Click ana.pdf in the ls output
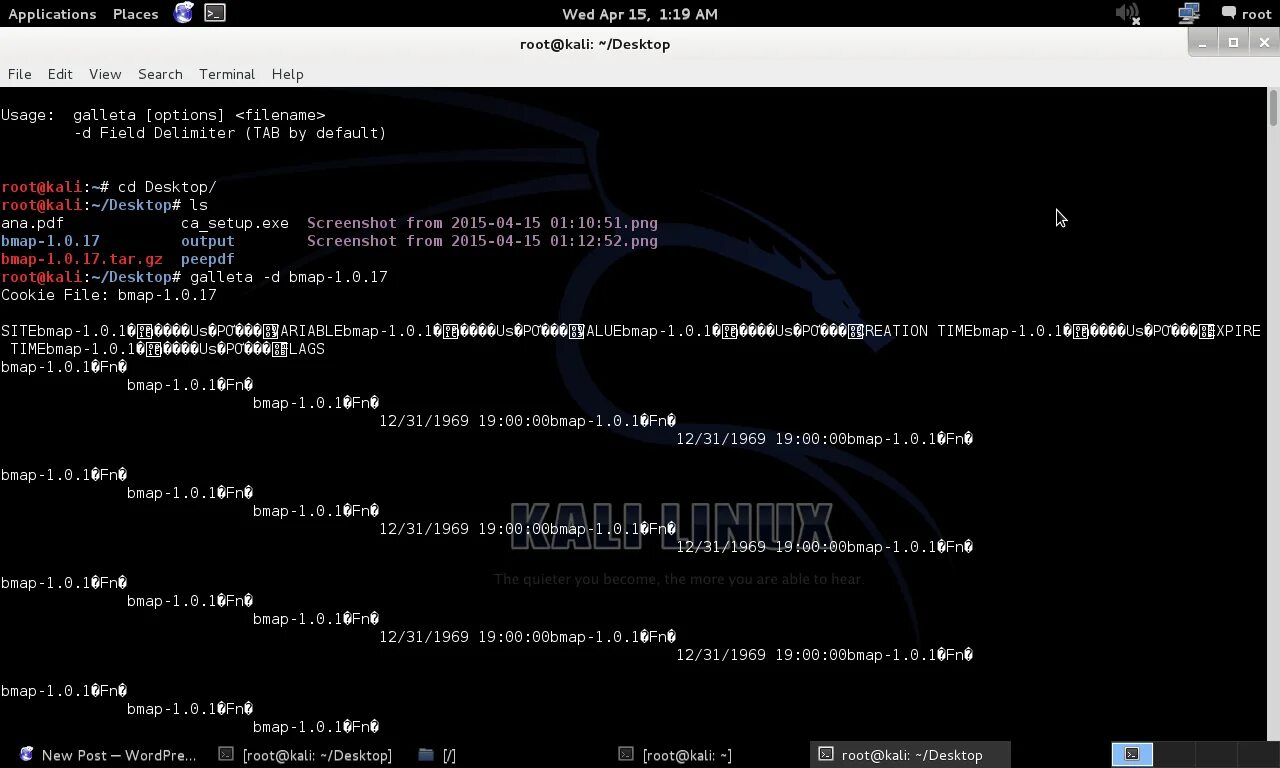The height and width of the screenshot is (768, 1280). pyautogui.click(x=32, y=223)
